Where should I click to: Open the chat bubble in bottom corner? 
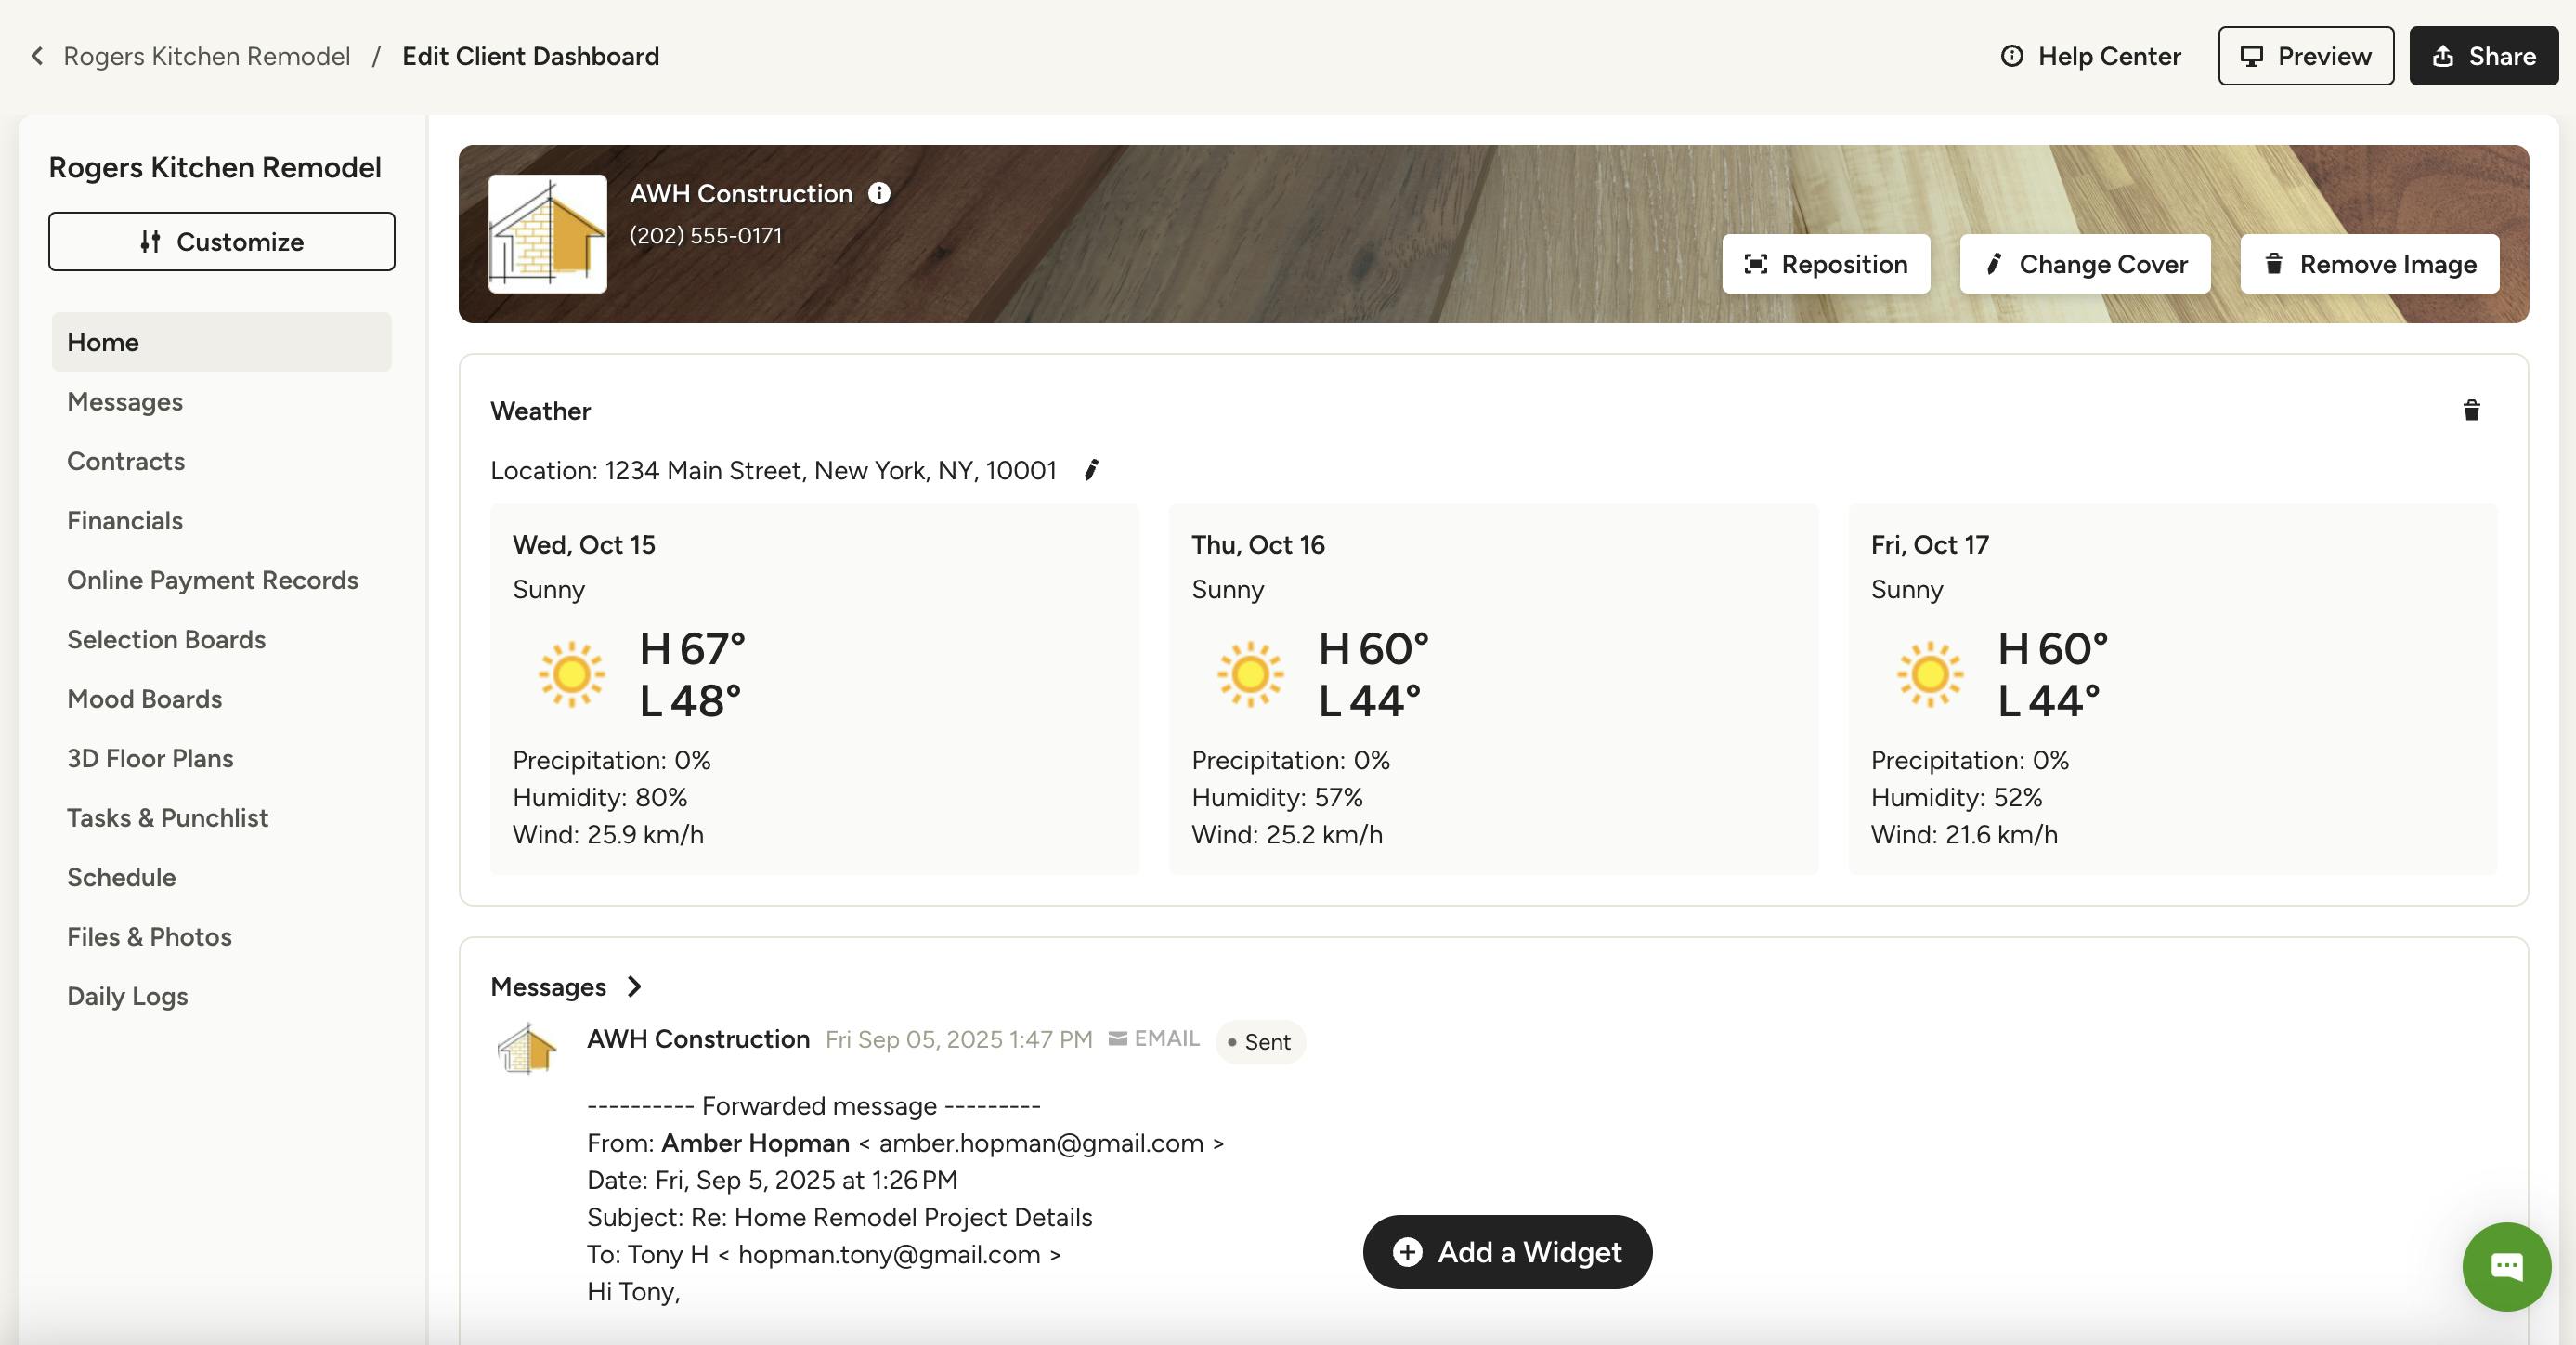2506,1266
